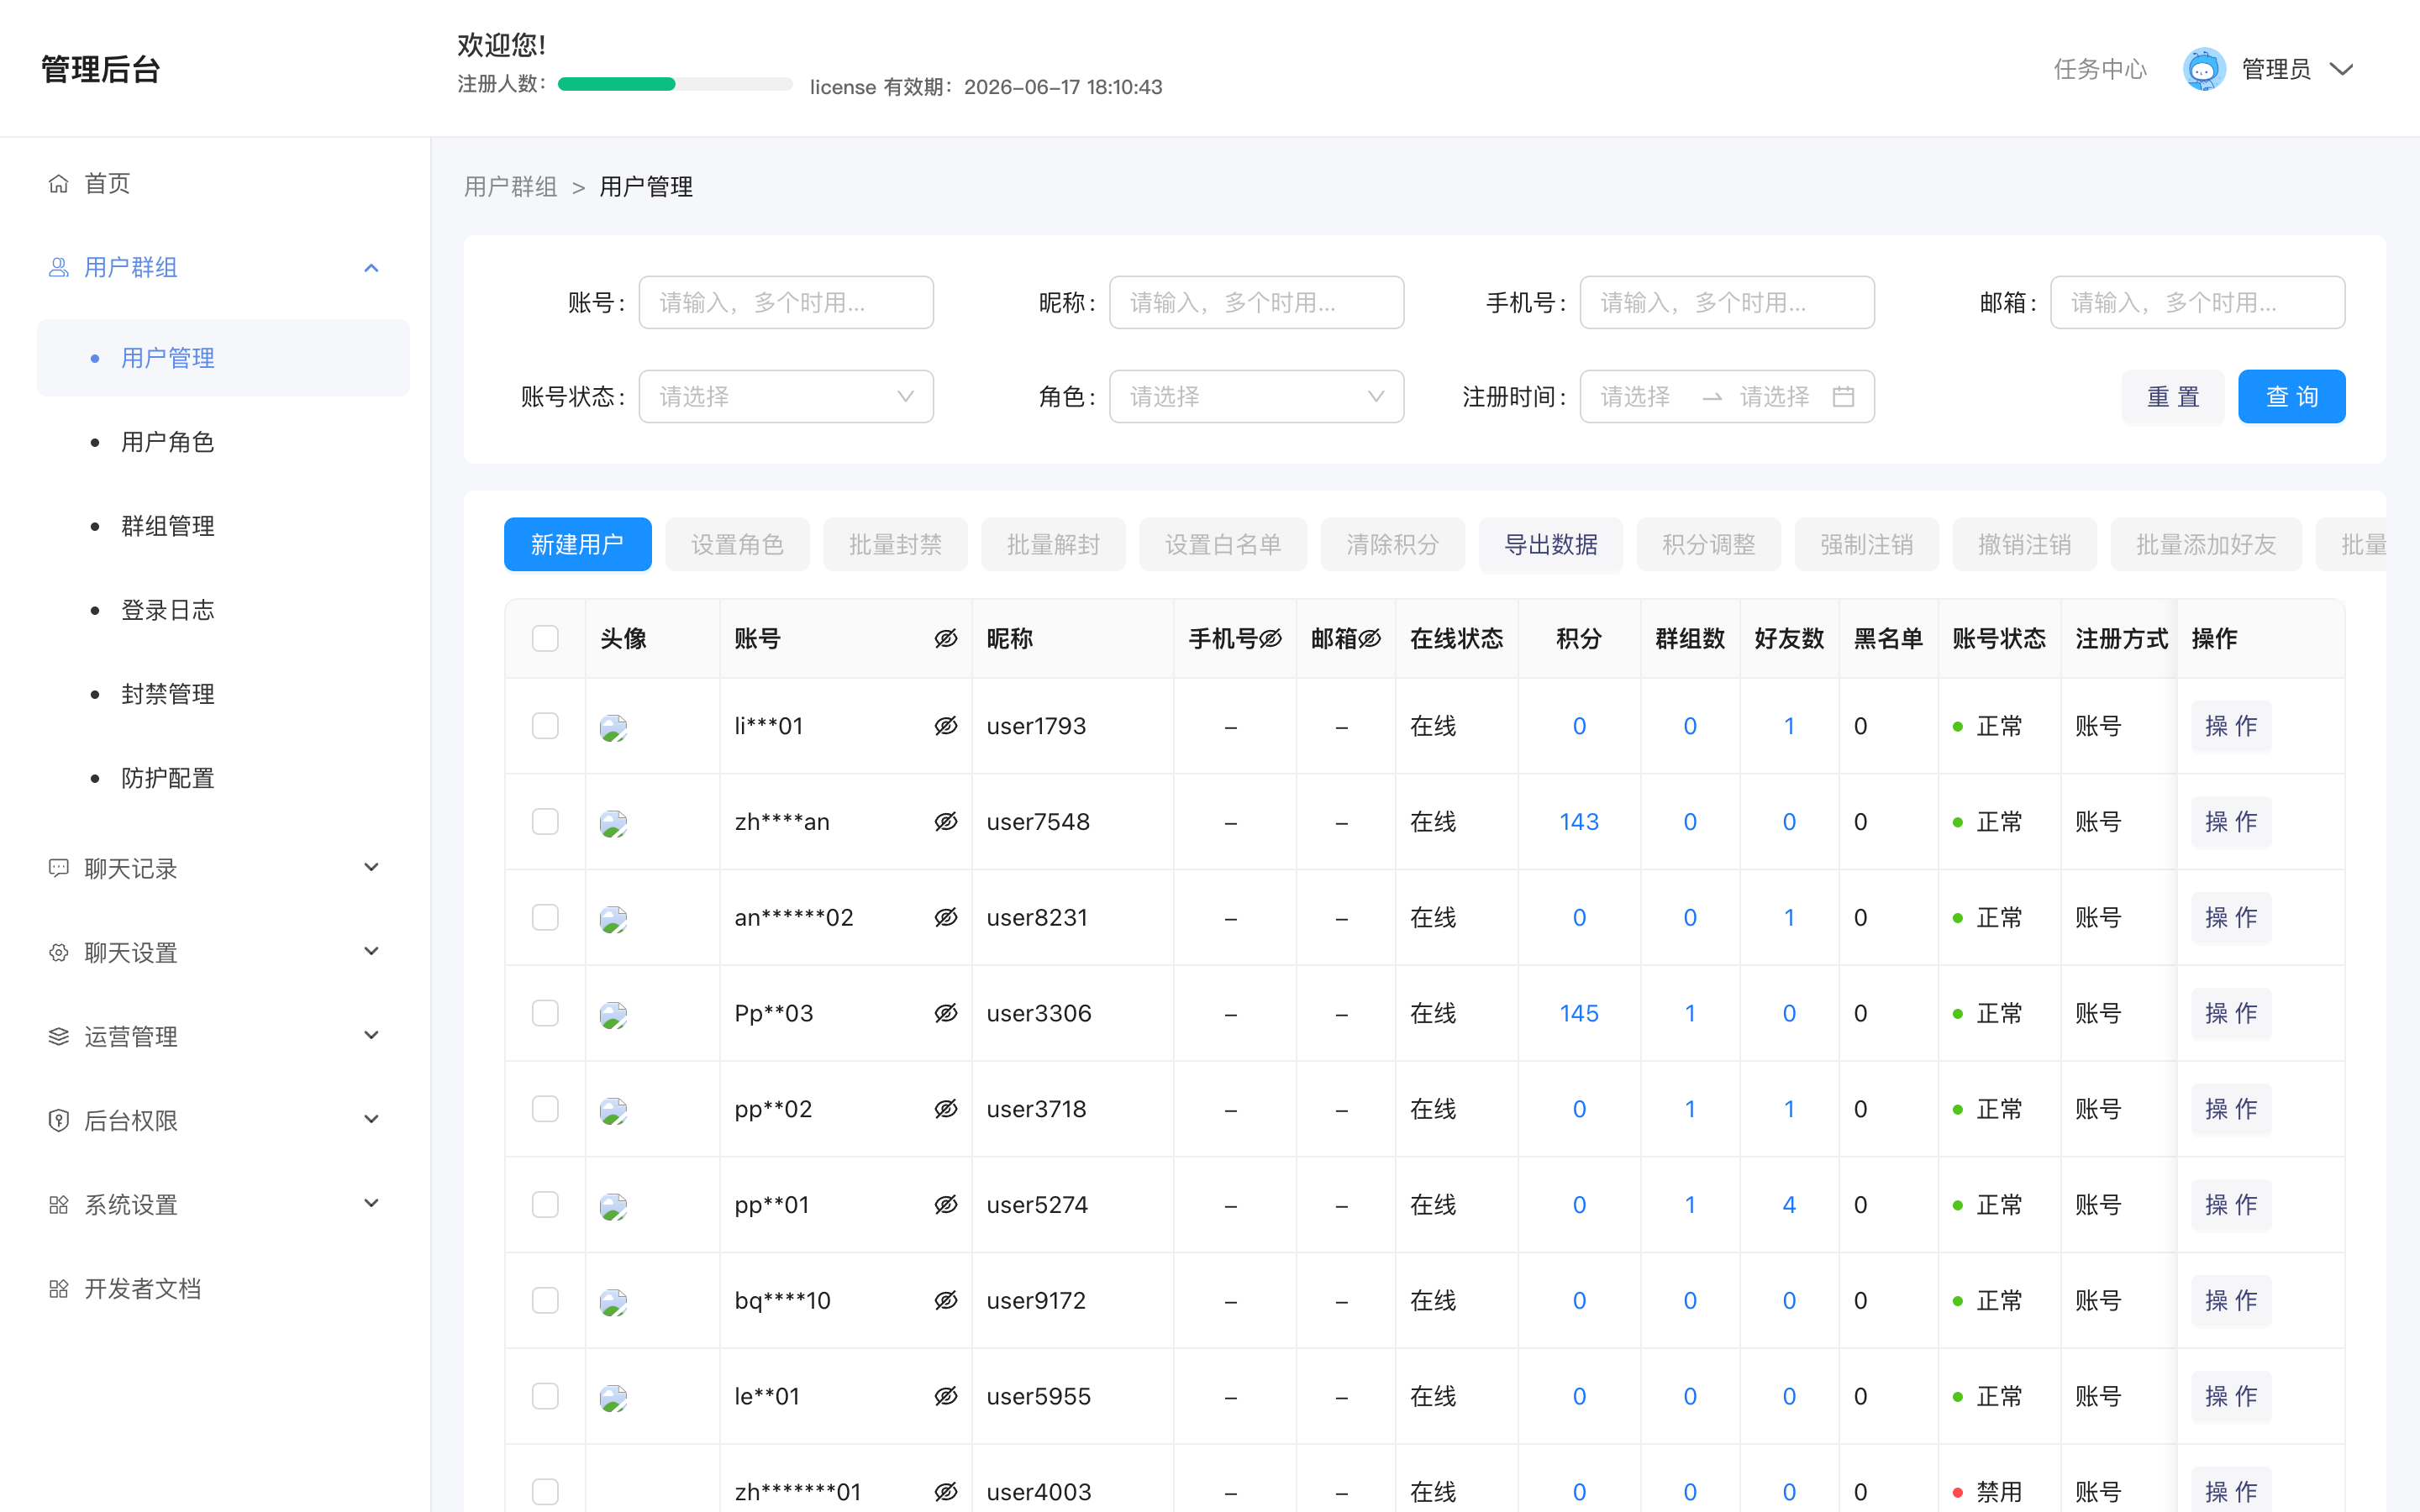2420x1512 pixels.
Task: Click the 重置 reset button
Action: (2173, 397)
